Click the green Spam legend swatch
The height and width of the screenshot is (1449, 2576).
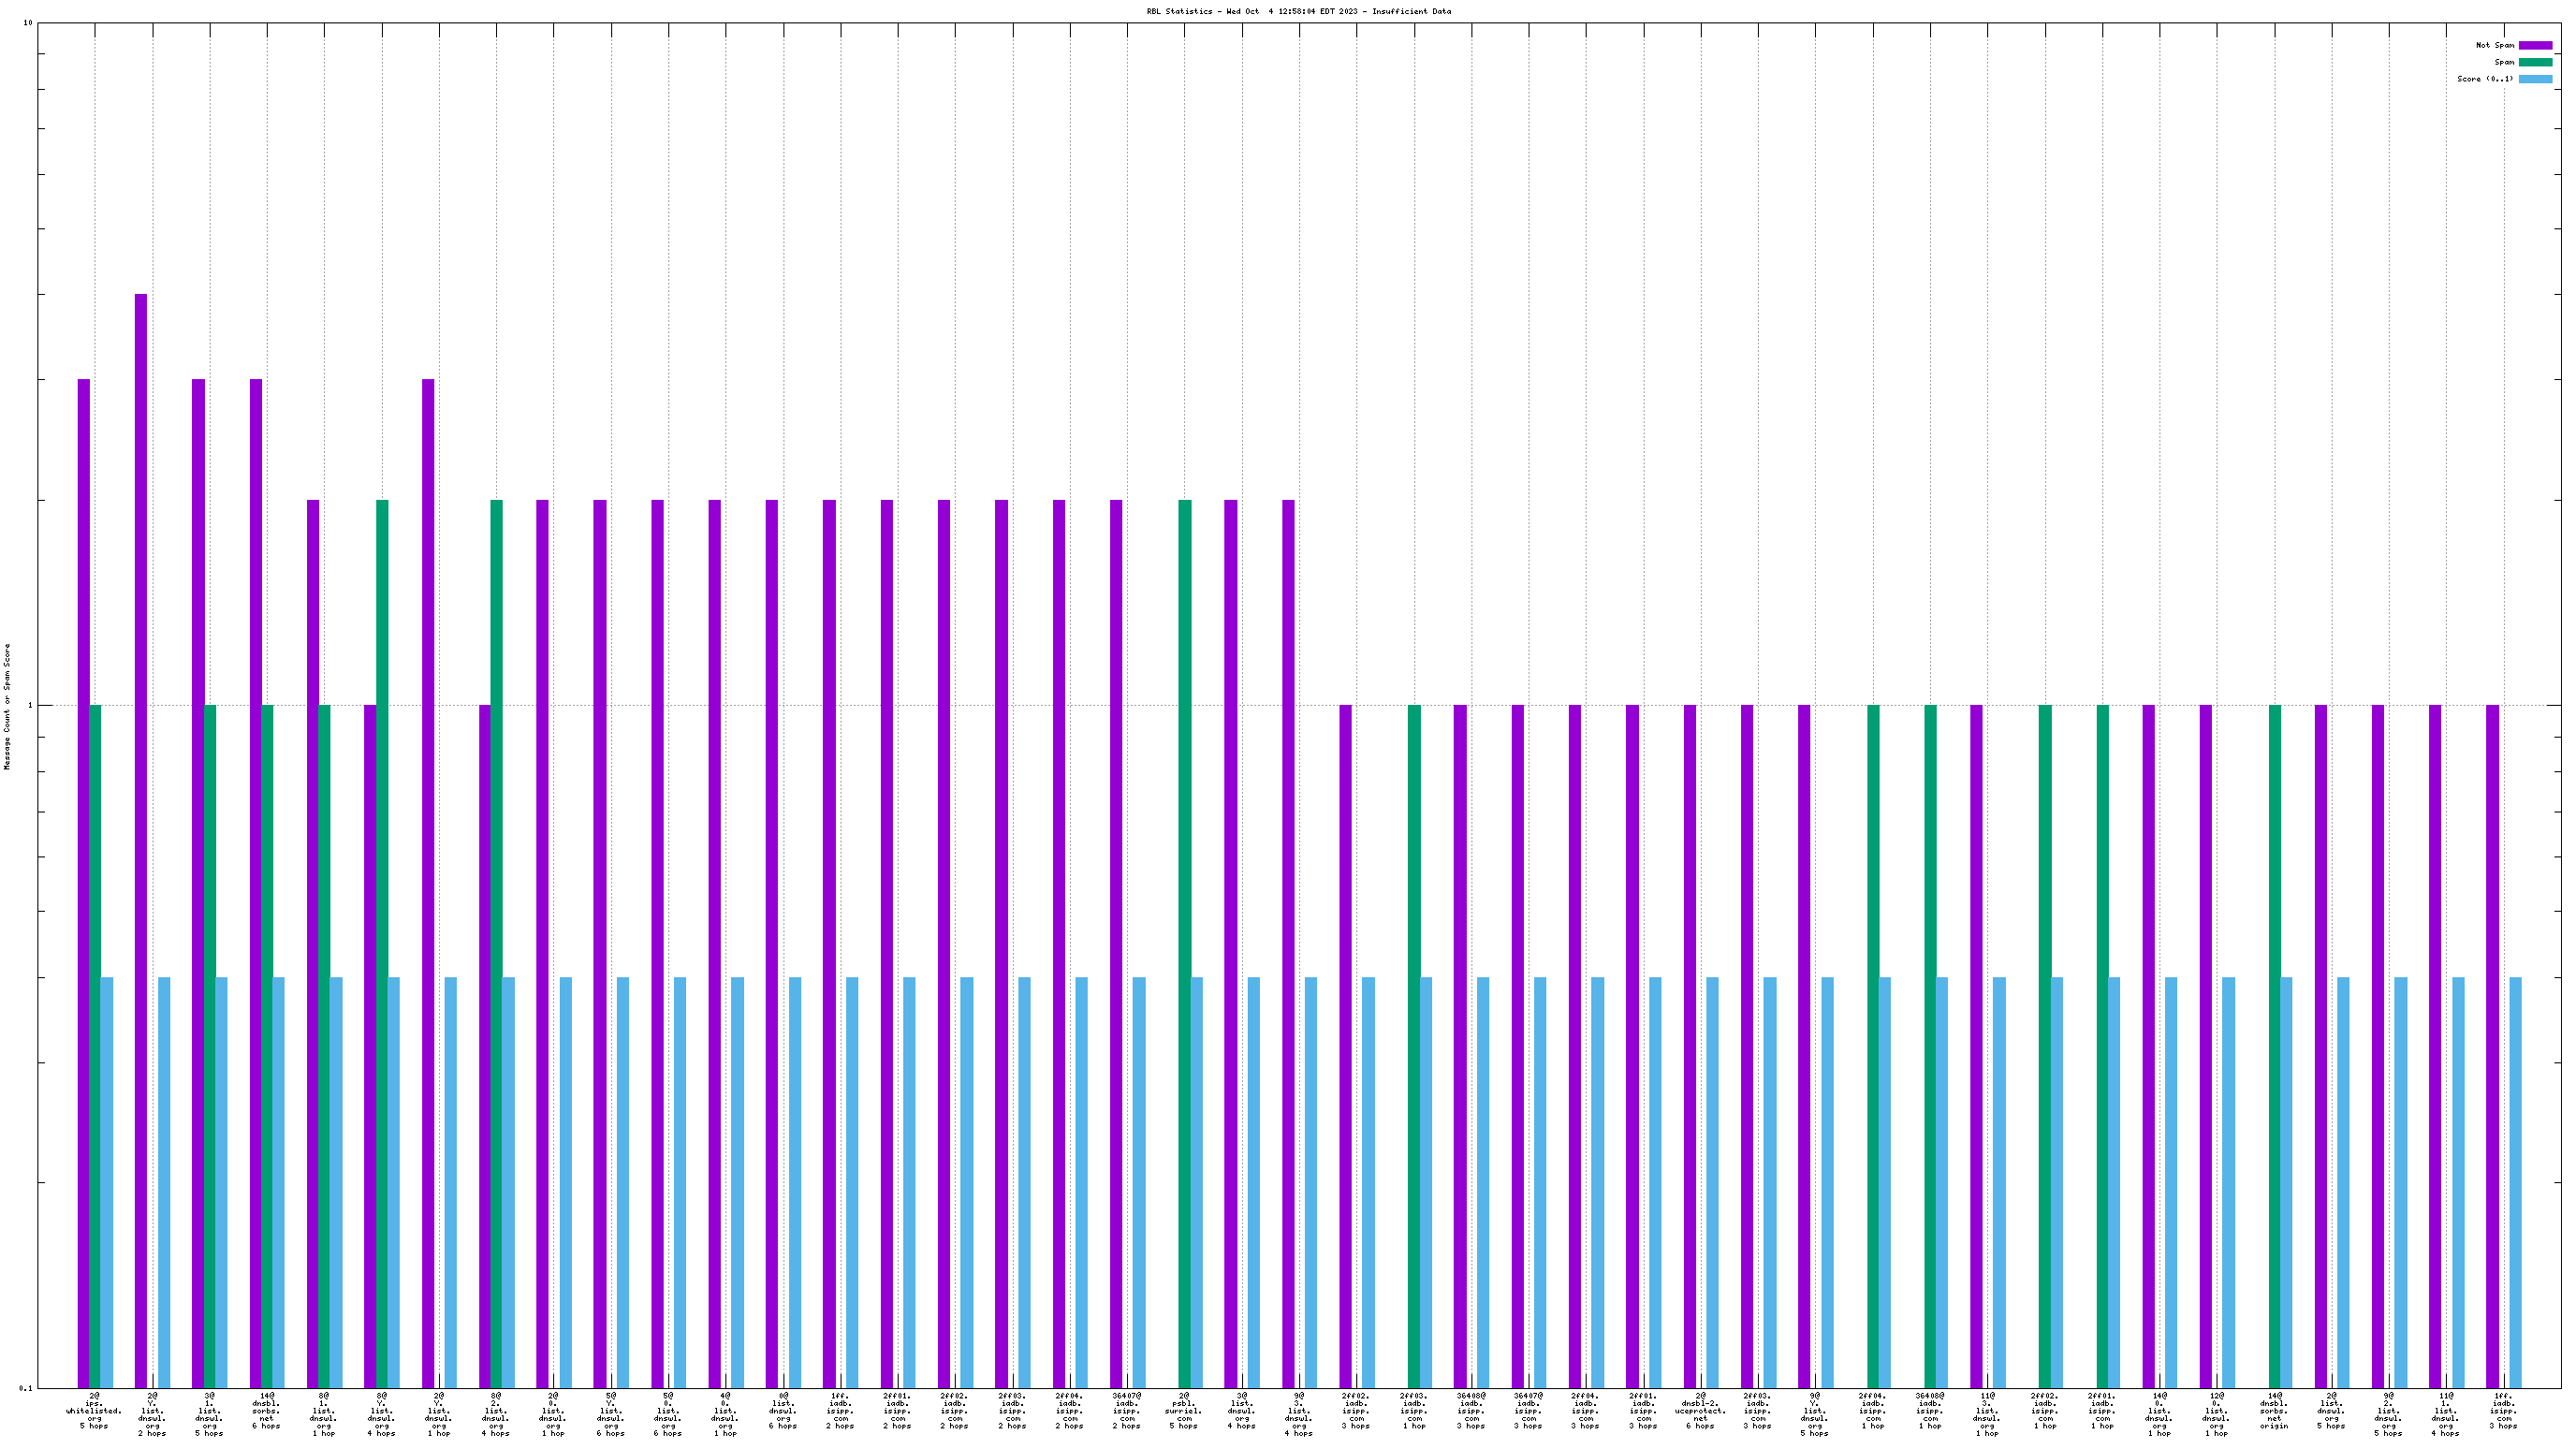2535,62
